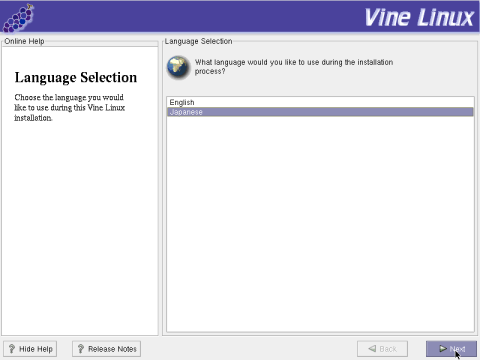Click the Vine Linux grape logo
The image size is (480, 360).
18,18
